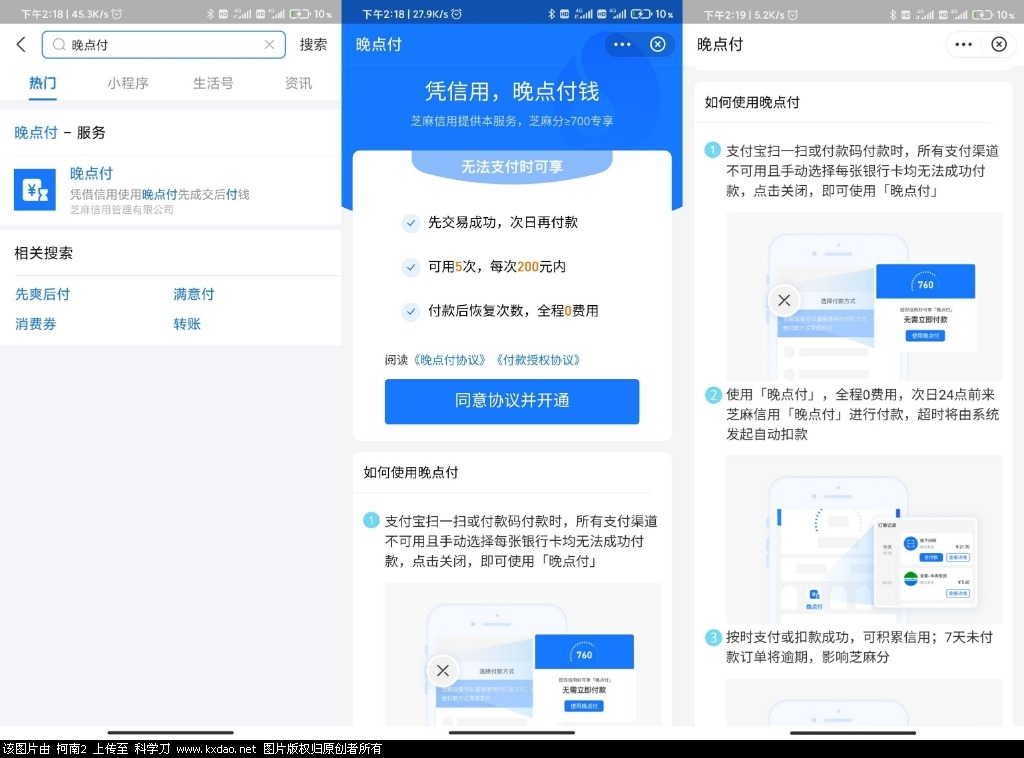
Task: Search related term 消费券
Action: click(x=35, y=324)
